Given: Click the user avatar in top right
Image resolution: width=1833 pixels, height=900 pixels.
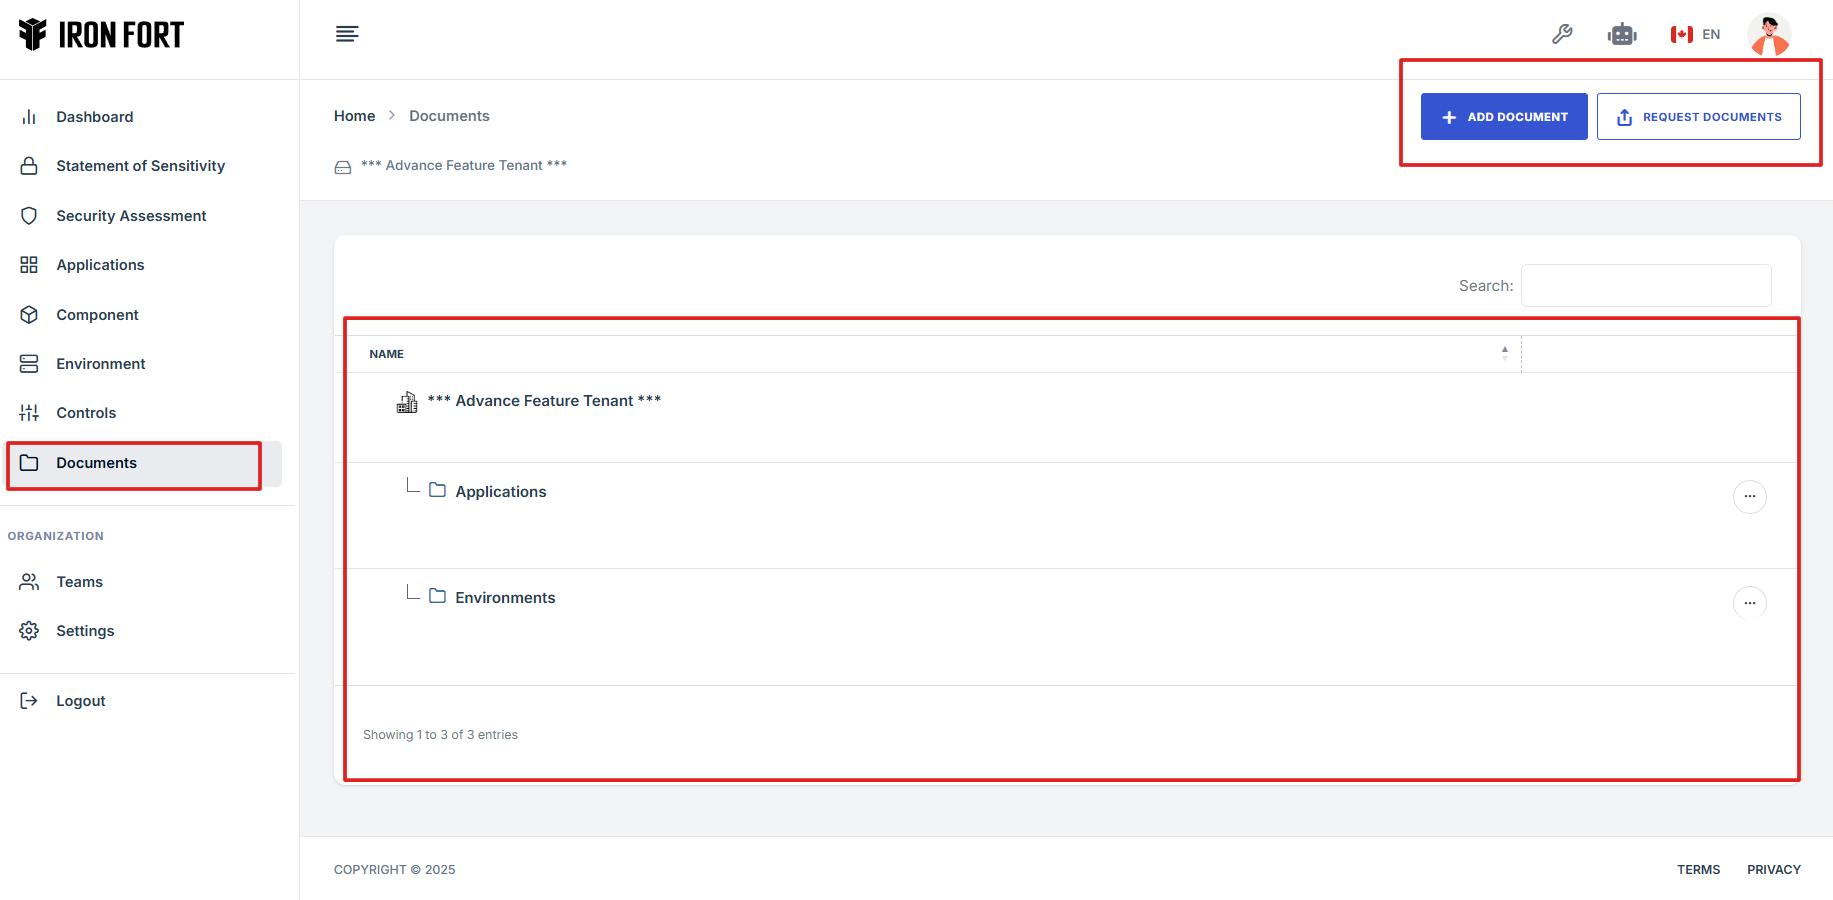Looking at the screenshot, I should pyautogui.click(x=1768, y=35).
